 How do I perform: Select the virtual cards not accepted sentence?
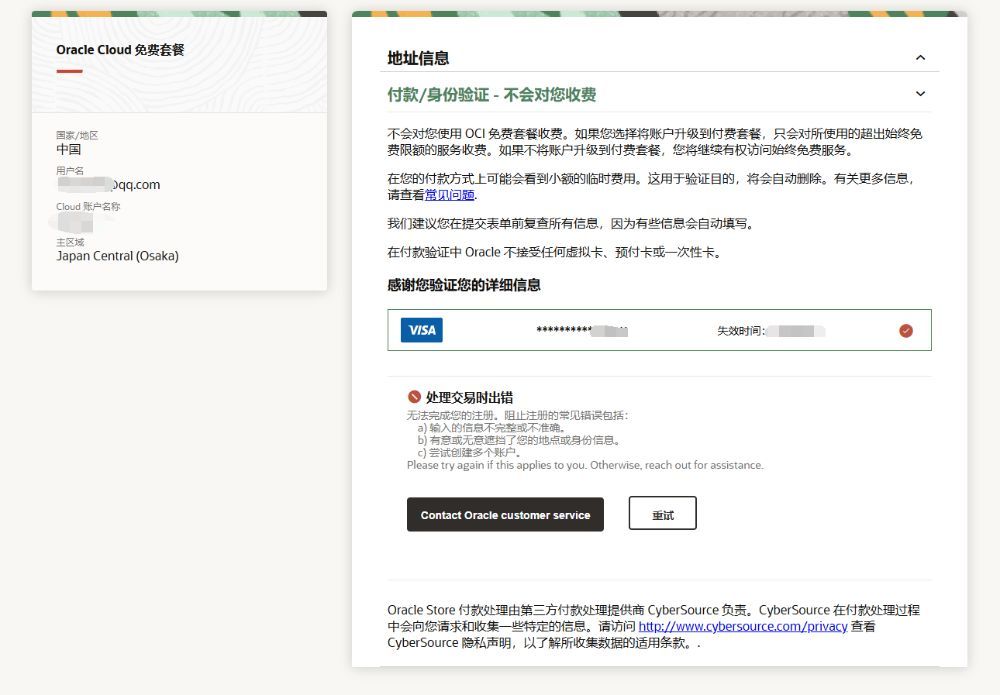tap(555, 252)
